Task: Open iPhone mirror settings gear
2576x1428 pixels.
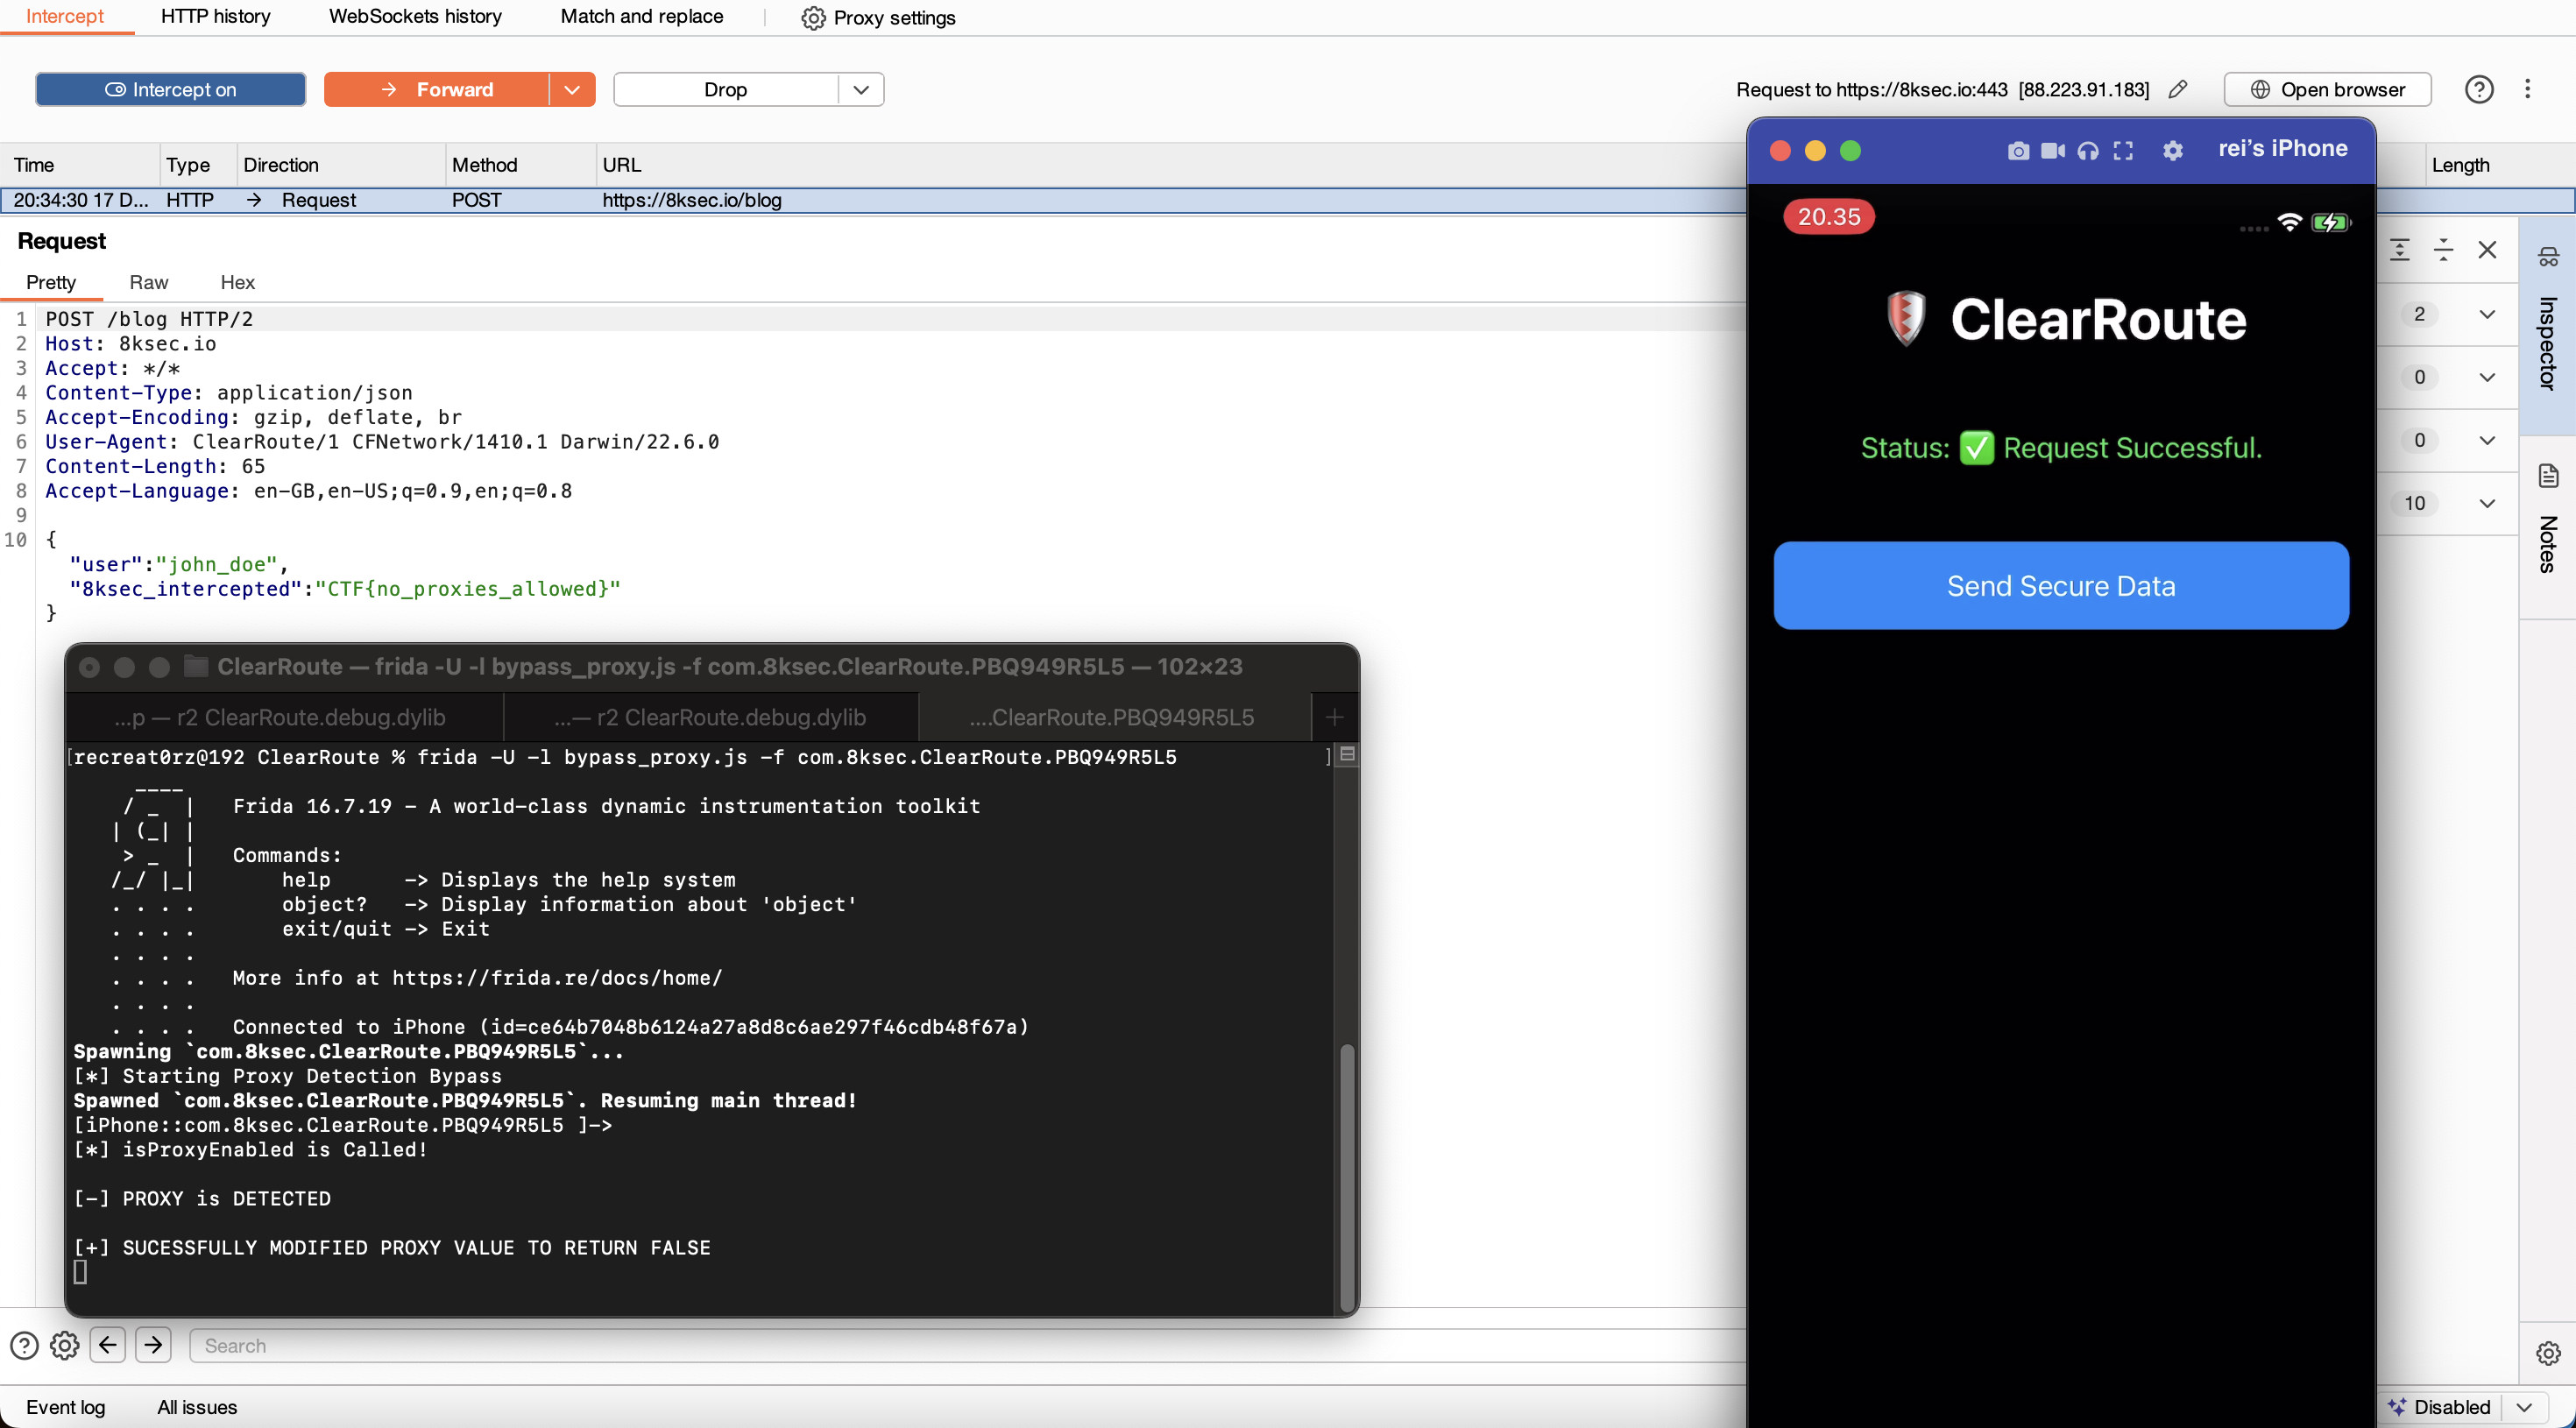Action: coord(2172,151)
